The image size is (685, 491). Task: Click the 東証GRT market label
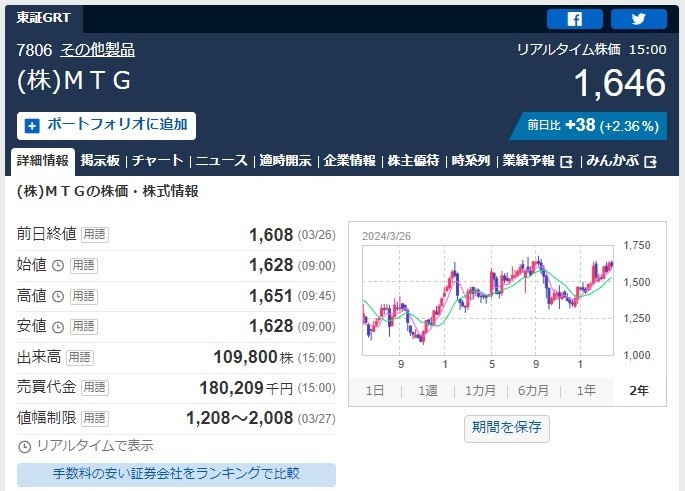[43, 17]
